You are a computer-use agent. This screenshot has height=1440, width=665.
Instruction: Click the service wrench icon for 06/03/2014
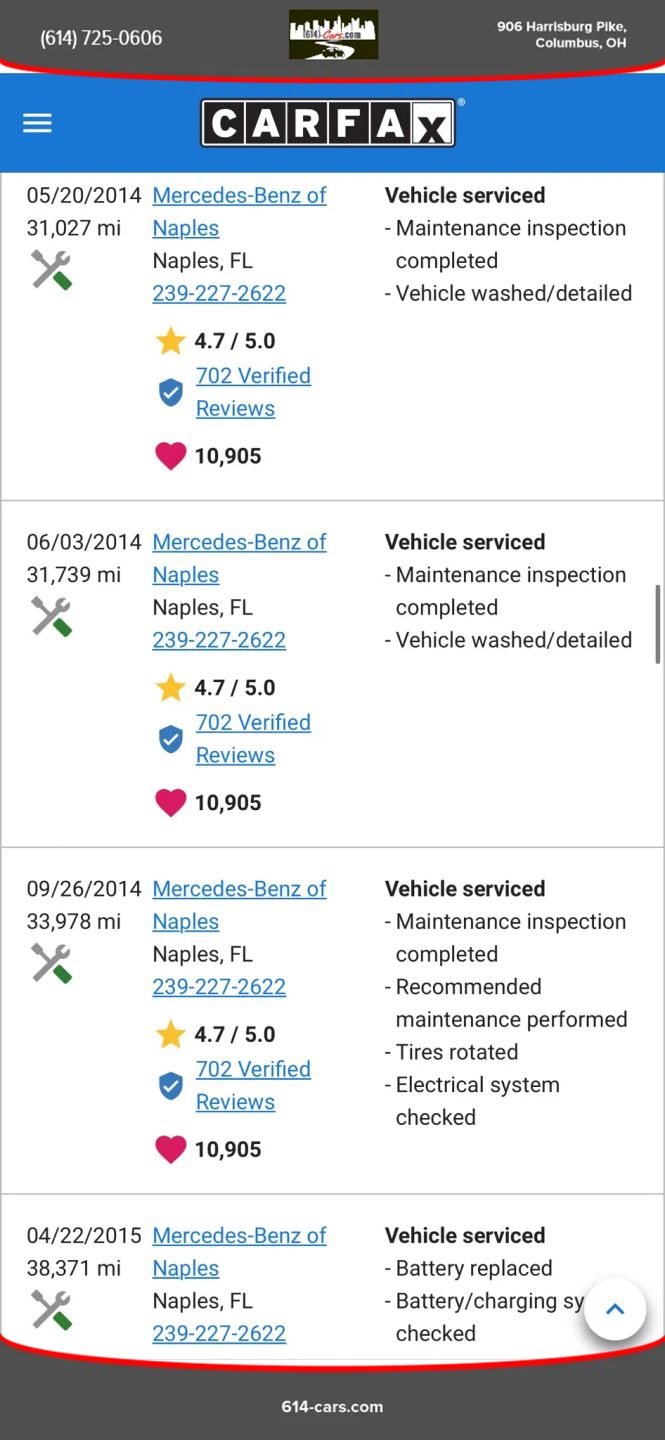(51, 617)
